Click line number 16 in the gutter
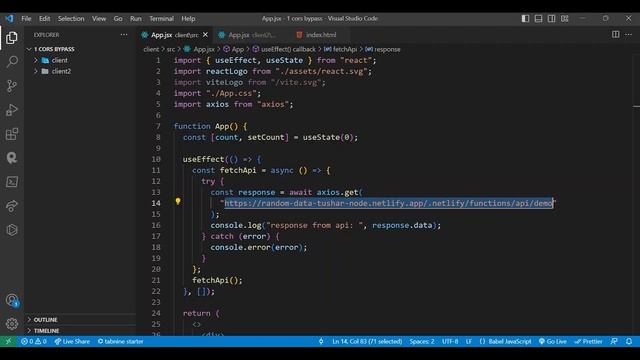Viewport: 640px width, 360px height. click(156, 225)
